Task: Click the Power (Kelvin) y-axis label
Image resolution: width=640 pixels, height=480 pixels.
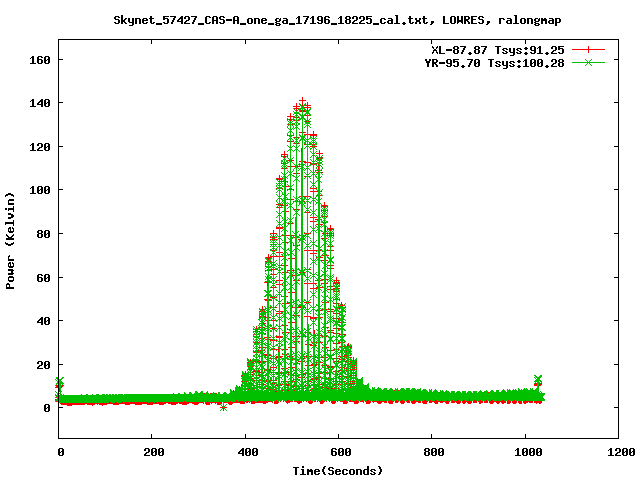Action: pyautogui.click(x=11, y=240)
